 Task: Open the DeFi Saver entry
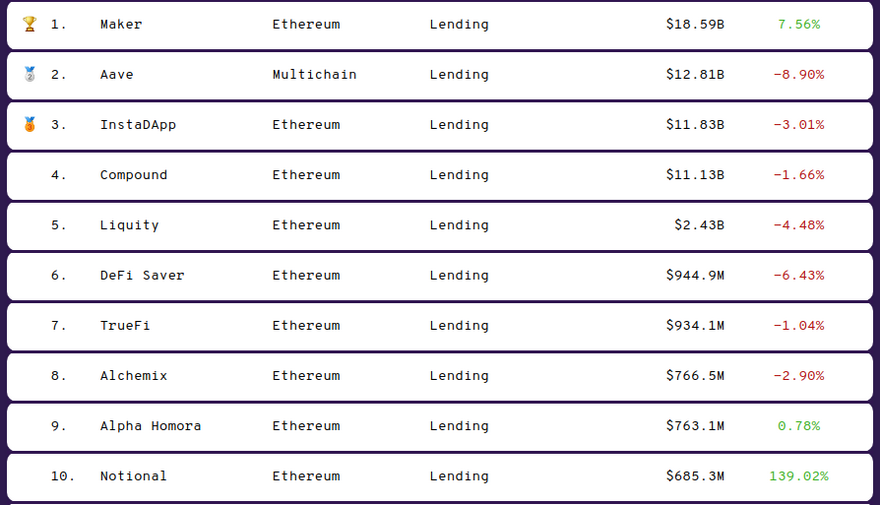coord(142,275)
